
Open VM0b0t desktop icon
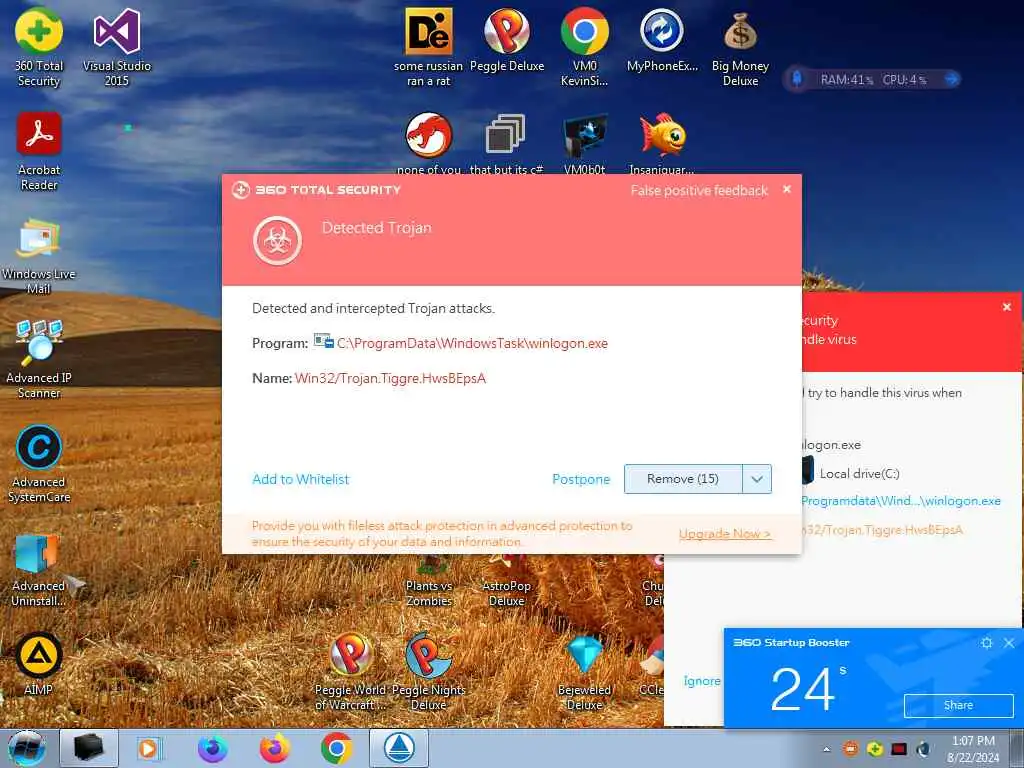pos(584,144)
